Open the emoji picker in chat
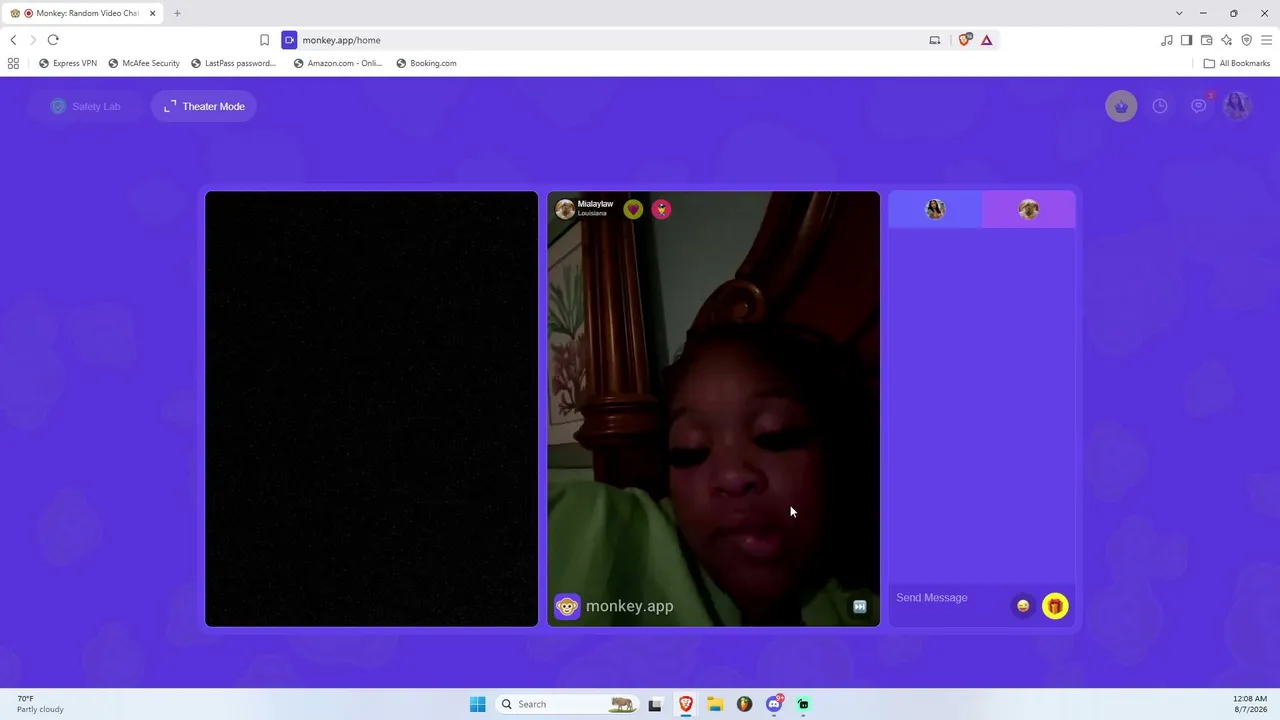Image resolution: width=1280 pixels, height=720 pixels. click(x=1023, y=606)
